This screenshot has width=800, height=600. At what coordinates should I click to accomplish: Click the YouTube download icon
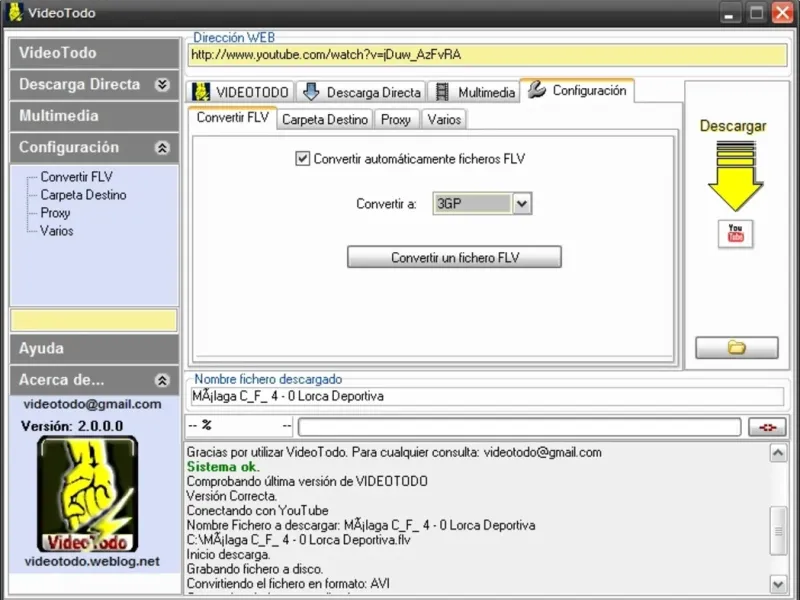[735, 234]
